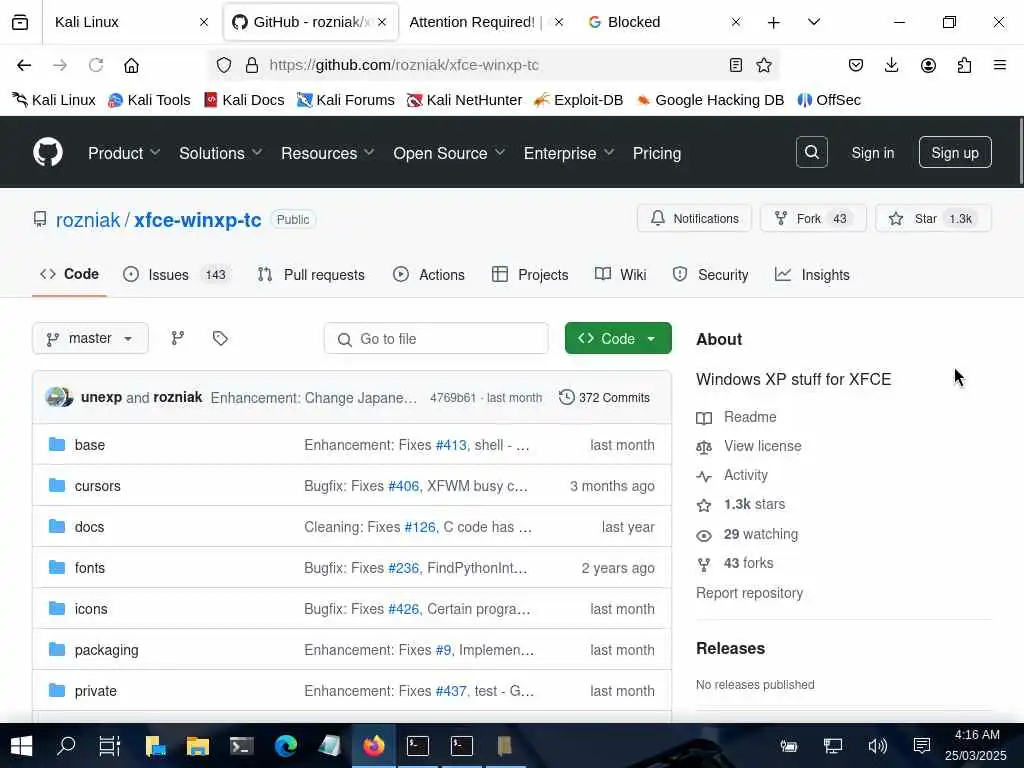The width and height of the screenshot is (1024, 768).
Task: Click the Sign up button
Action: (955, 153)
